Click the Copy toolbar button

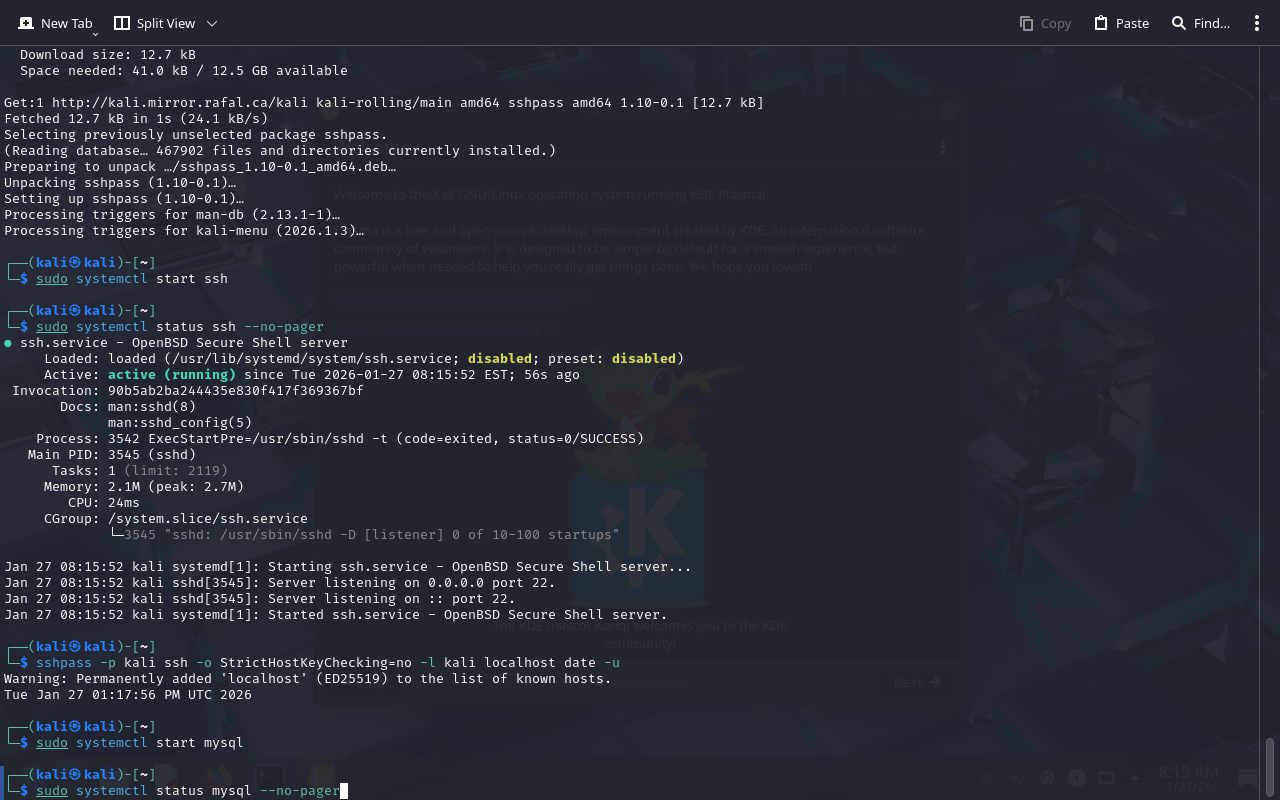coord(1045,23)
